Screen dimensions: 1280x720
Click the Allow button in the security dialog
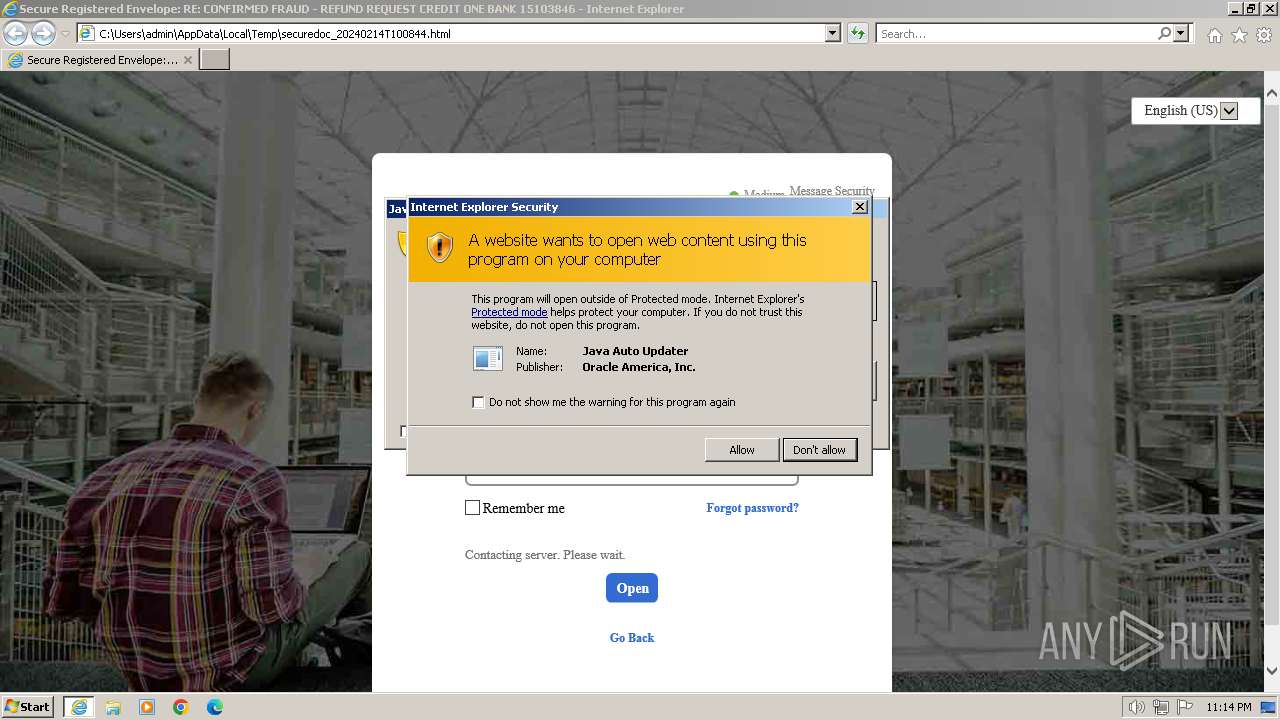click(x=741, y=450)
